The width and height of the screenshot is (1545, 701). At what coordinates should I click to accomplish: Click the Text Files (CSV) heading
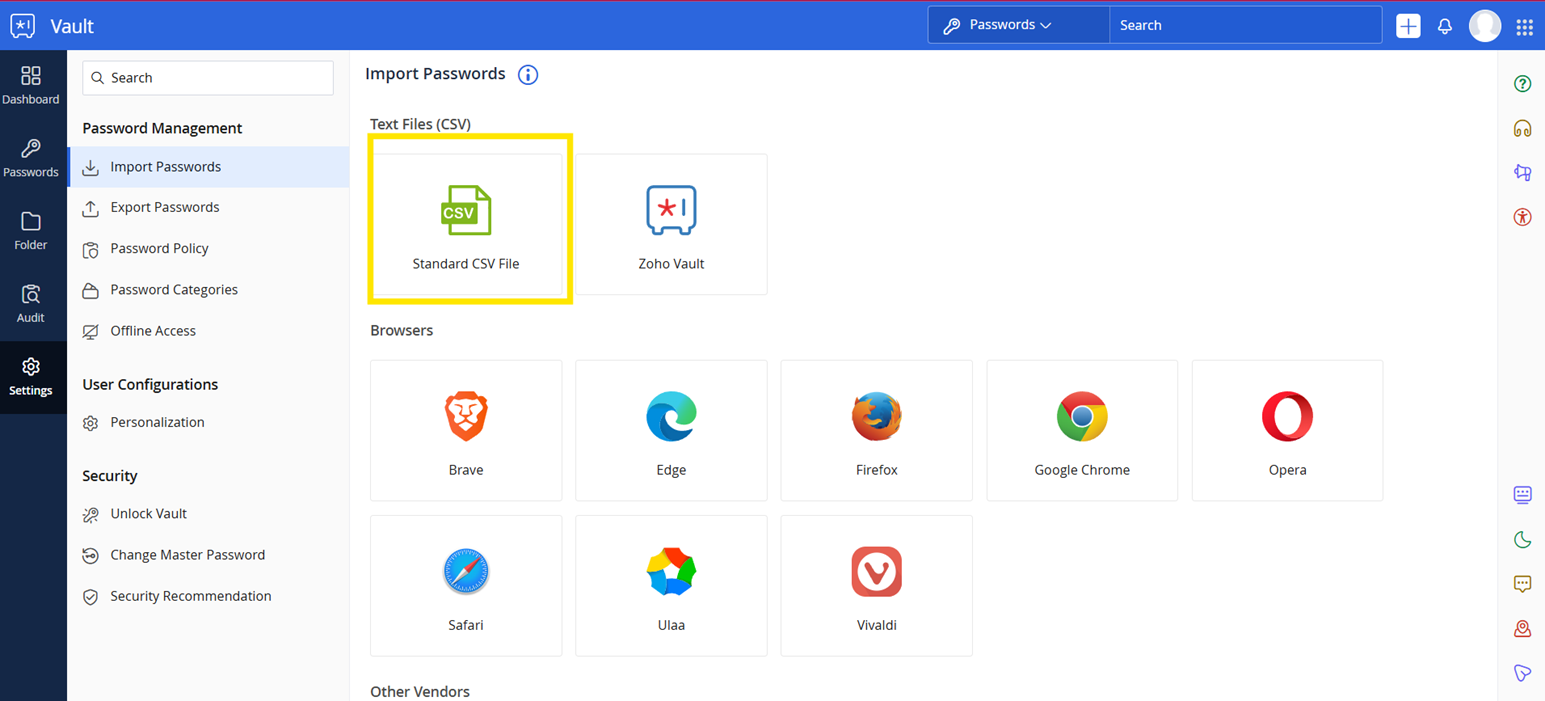[x=420, y=124]
